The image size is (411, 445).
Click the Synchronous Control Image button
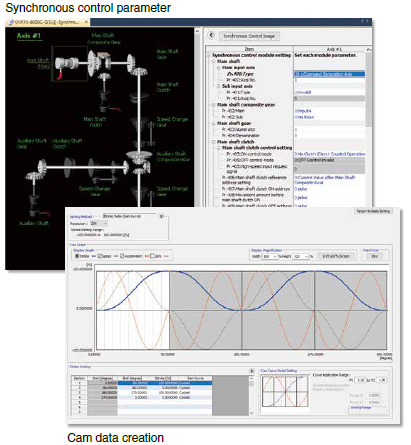coord(249,36)
